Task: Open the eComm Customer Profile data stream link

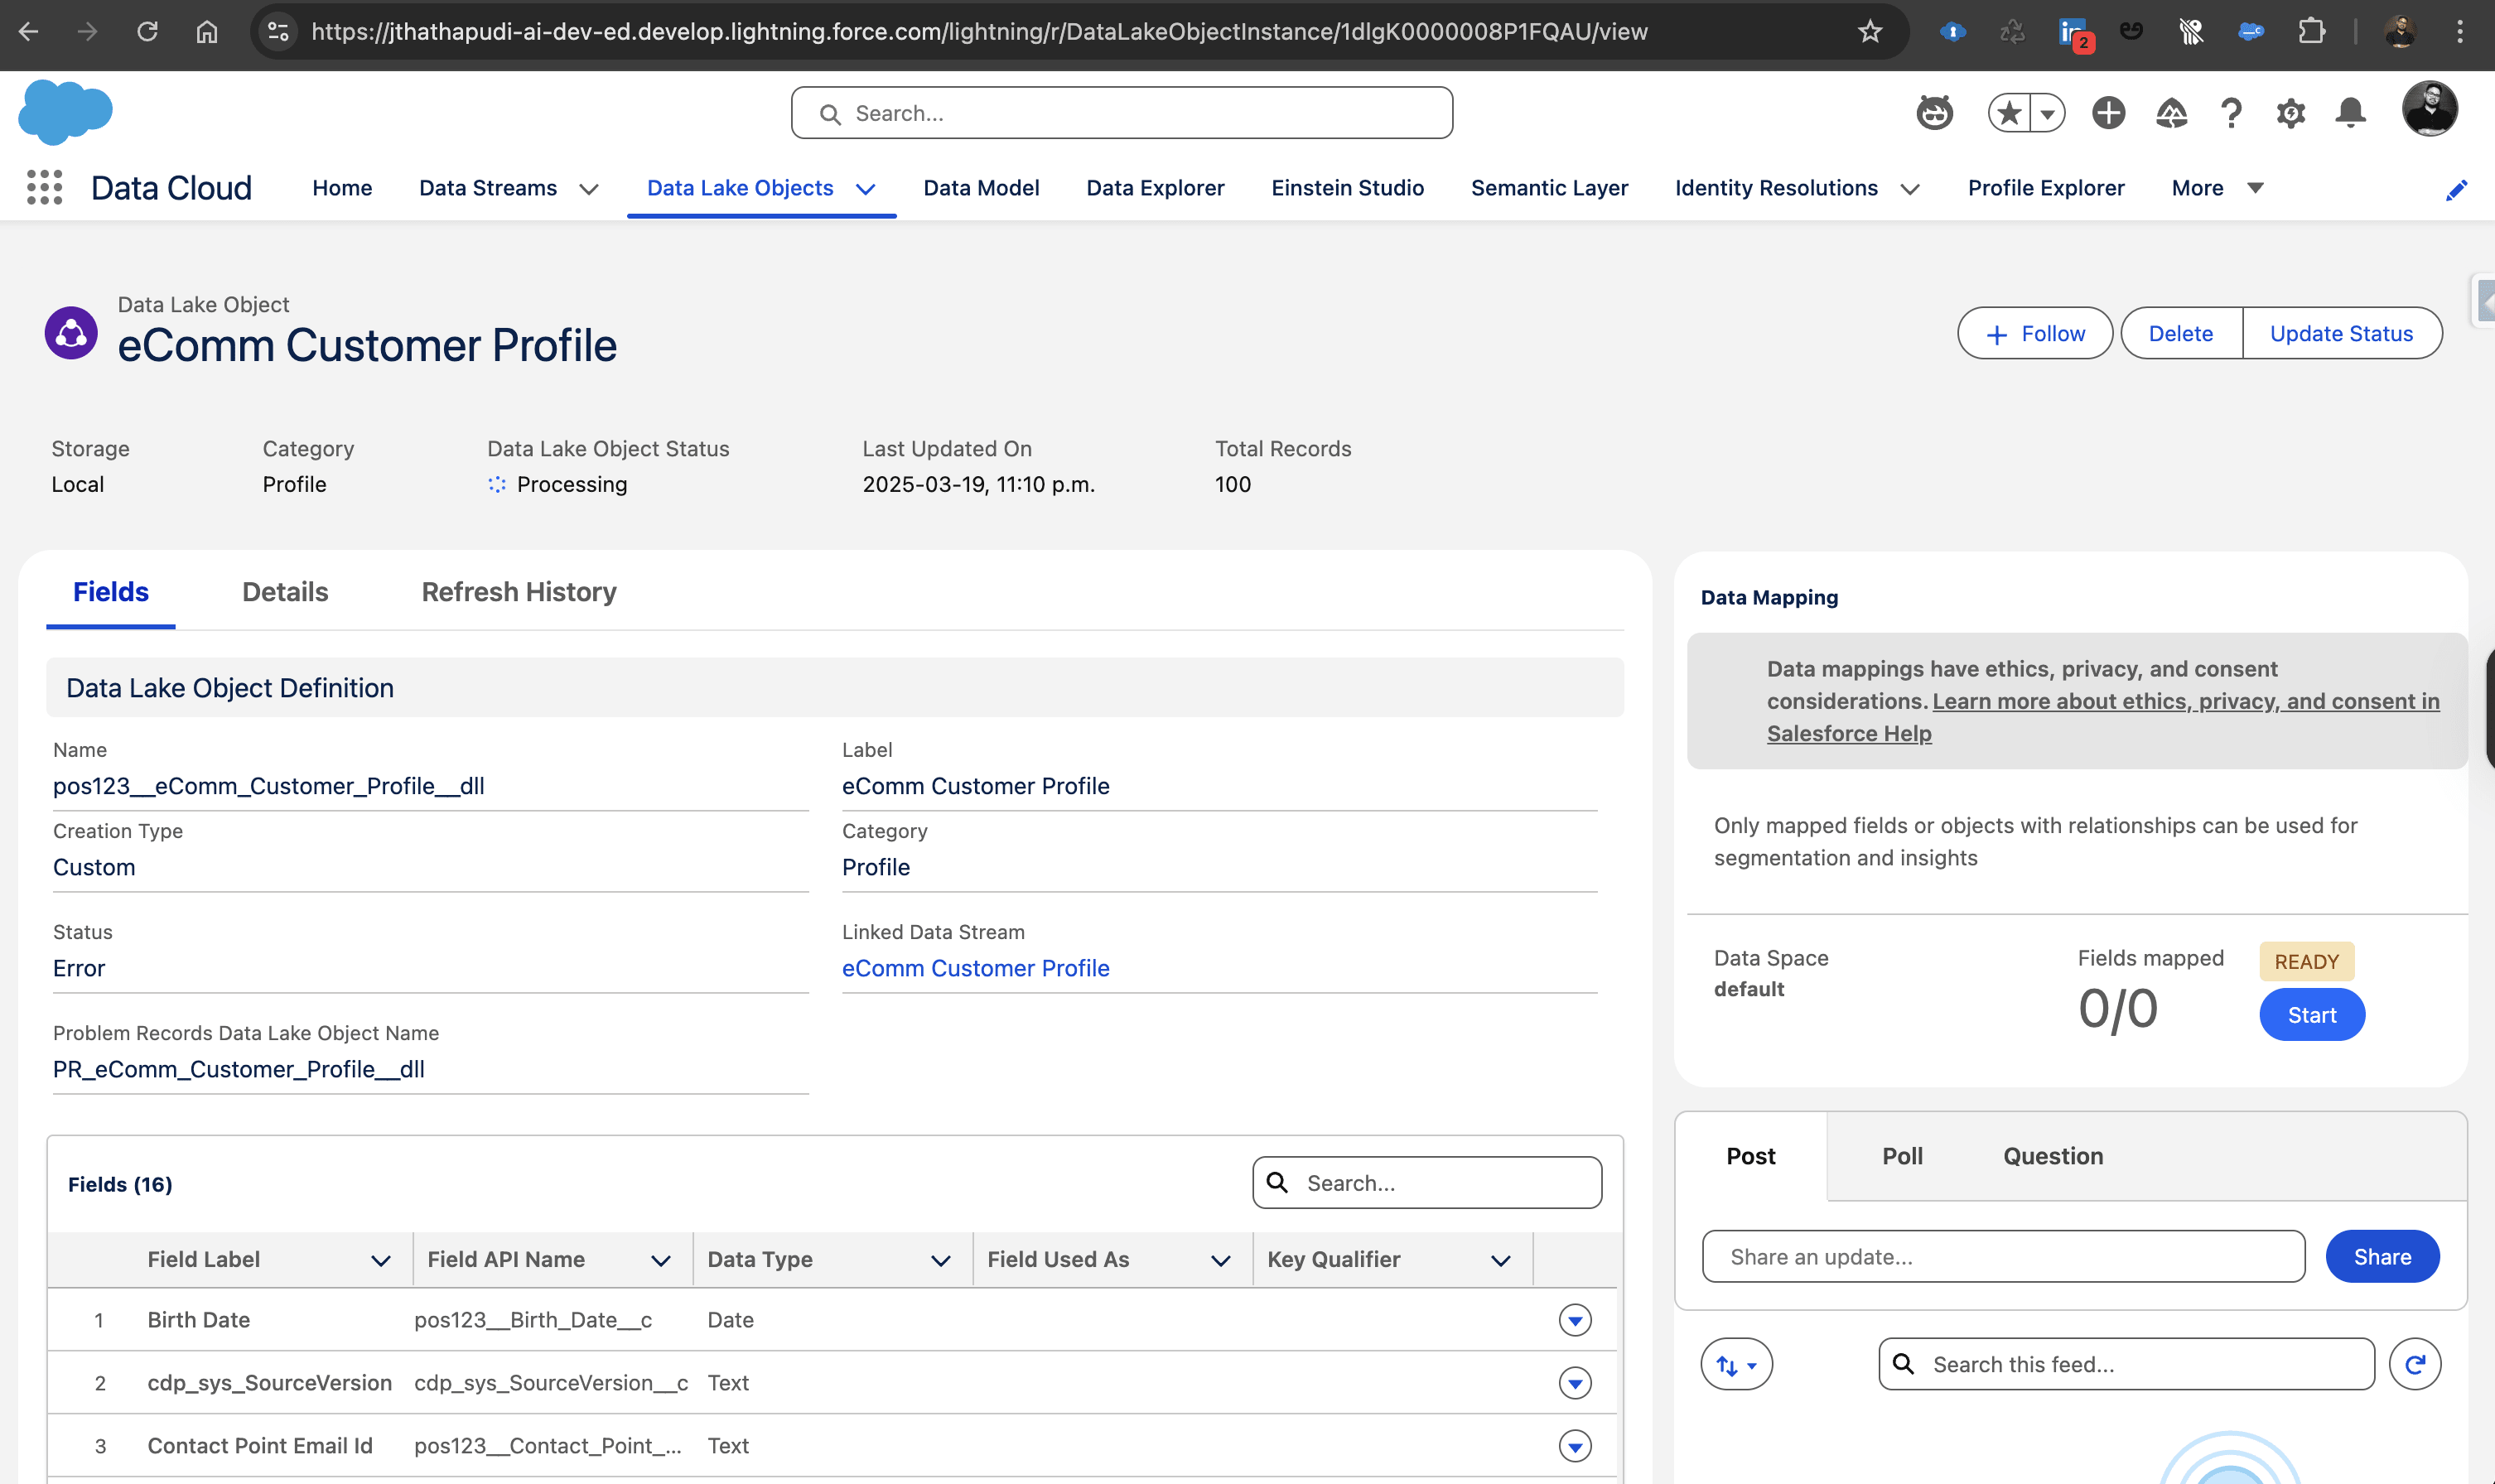Action: (975, 968)
